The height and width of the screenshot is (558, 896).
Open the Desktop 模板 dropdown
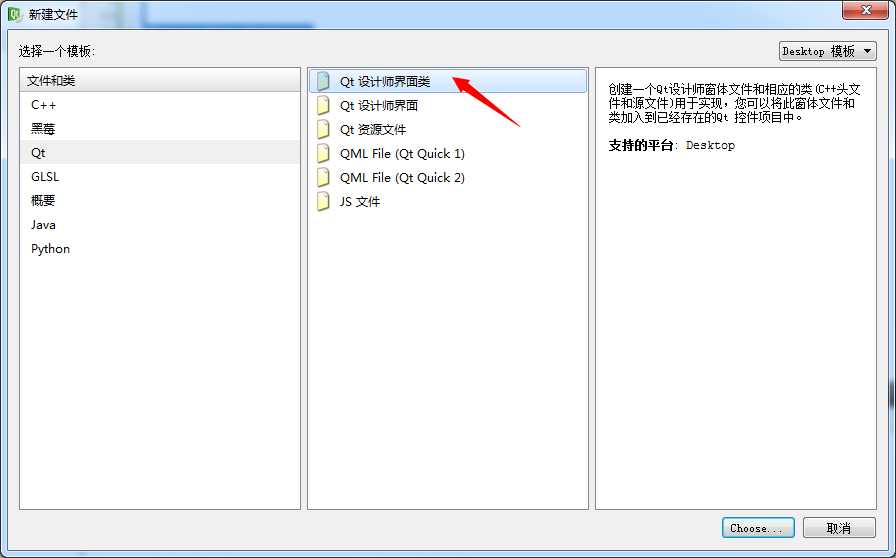coord(827,51)
